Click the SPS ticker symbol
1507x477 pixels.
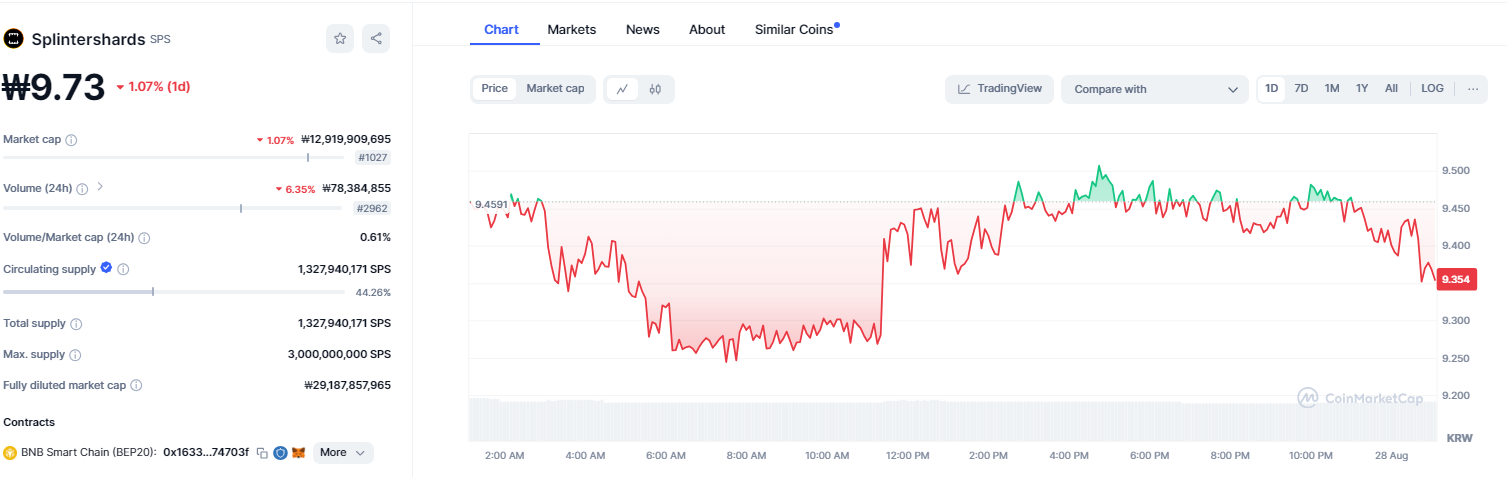point(161,40)
